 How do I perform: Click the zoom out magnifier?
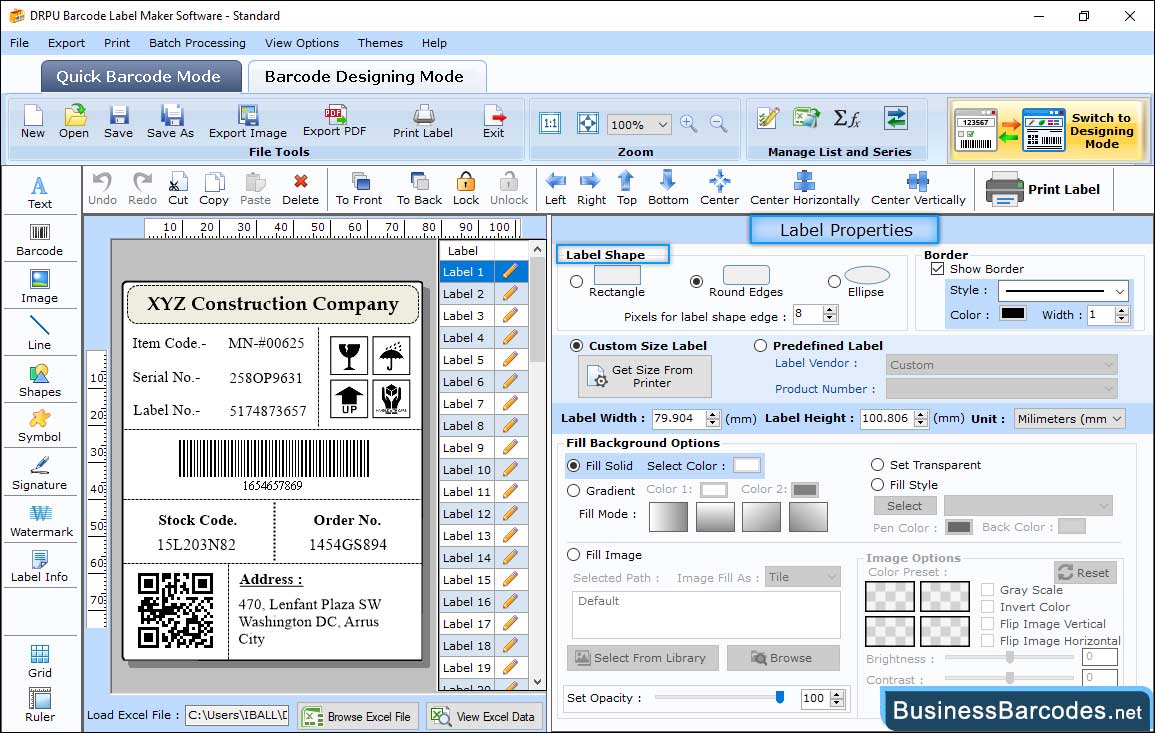[719, 124]
